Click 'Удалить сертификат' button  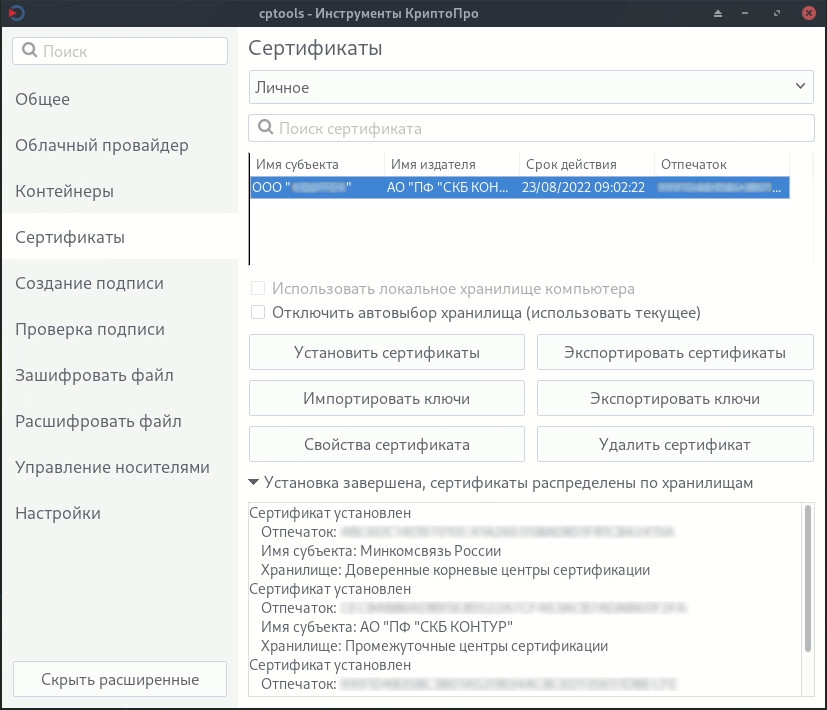pos(675,444)
